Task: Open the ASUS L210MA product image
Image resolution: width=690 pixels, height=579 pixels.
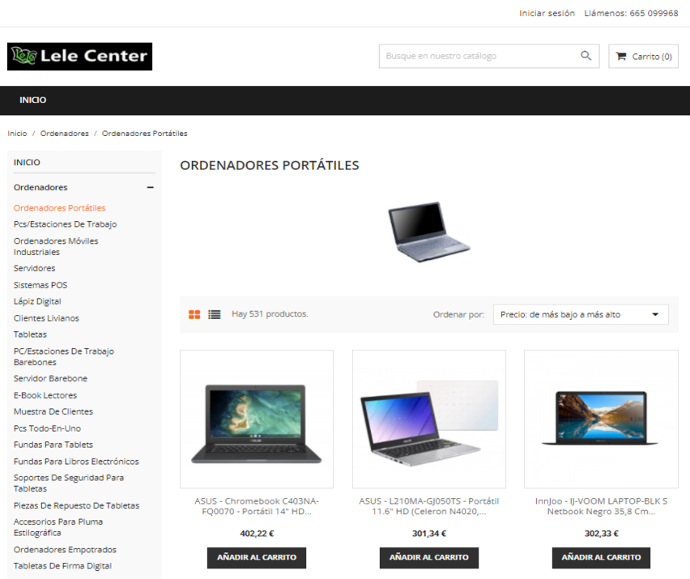Action: pos(429,419)
